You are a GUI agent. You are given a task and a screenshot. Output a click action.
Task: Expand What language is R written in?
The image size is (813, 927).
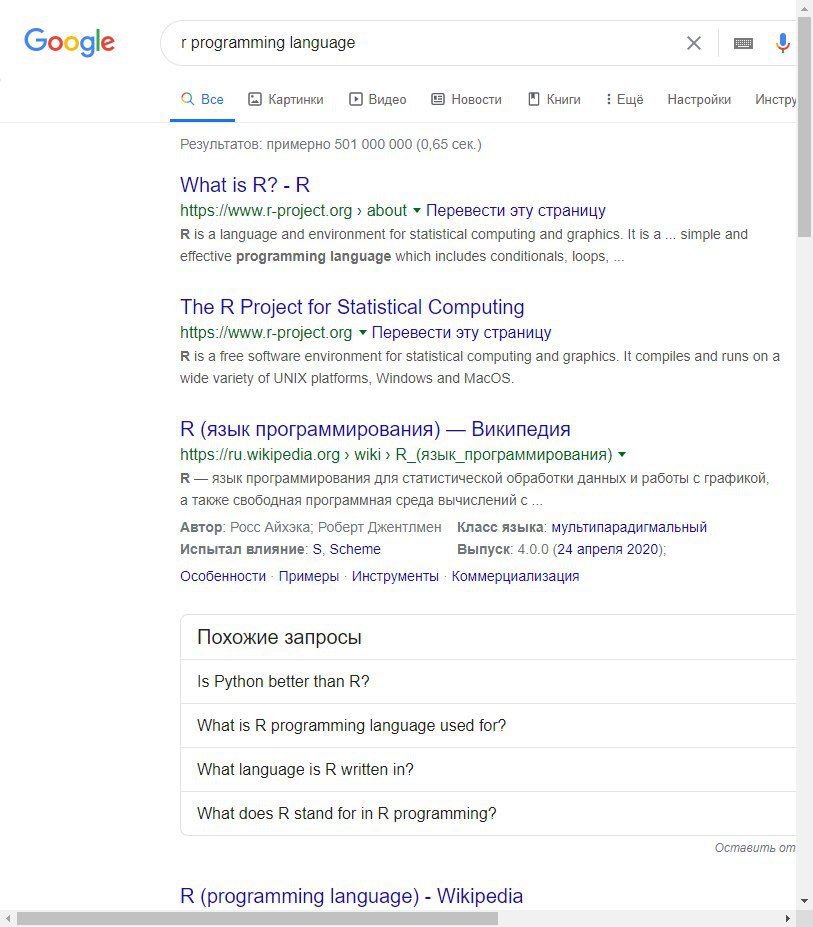(x=488, y=769)
